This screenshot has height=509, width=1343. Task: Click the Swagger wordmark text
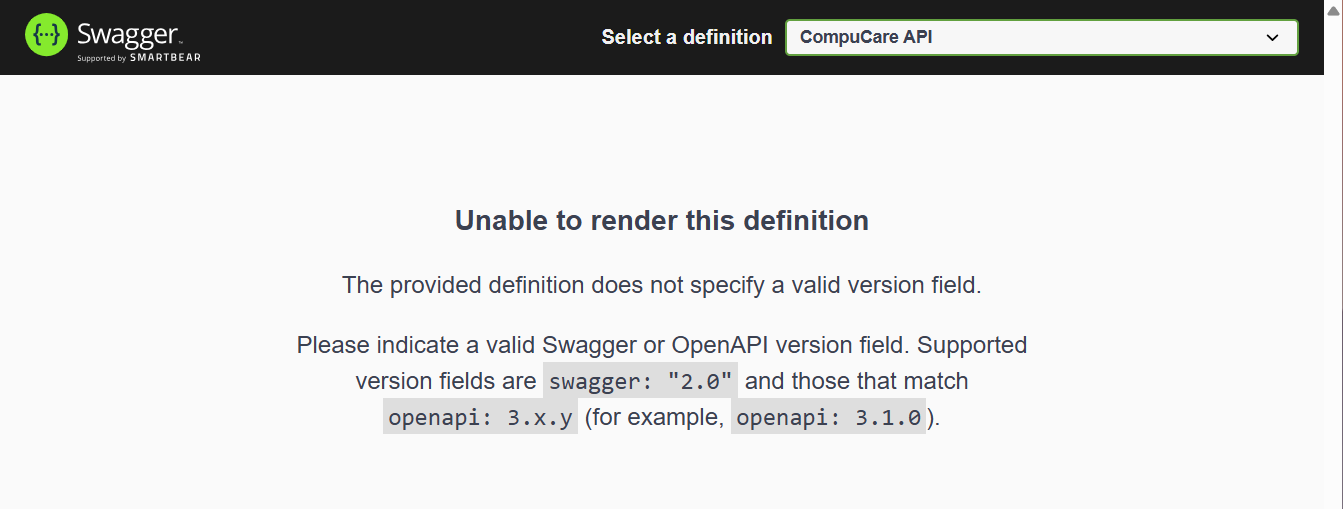tap(128, 34)
